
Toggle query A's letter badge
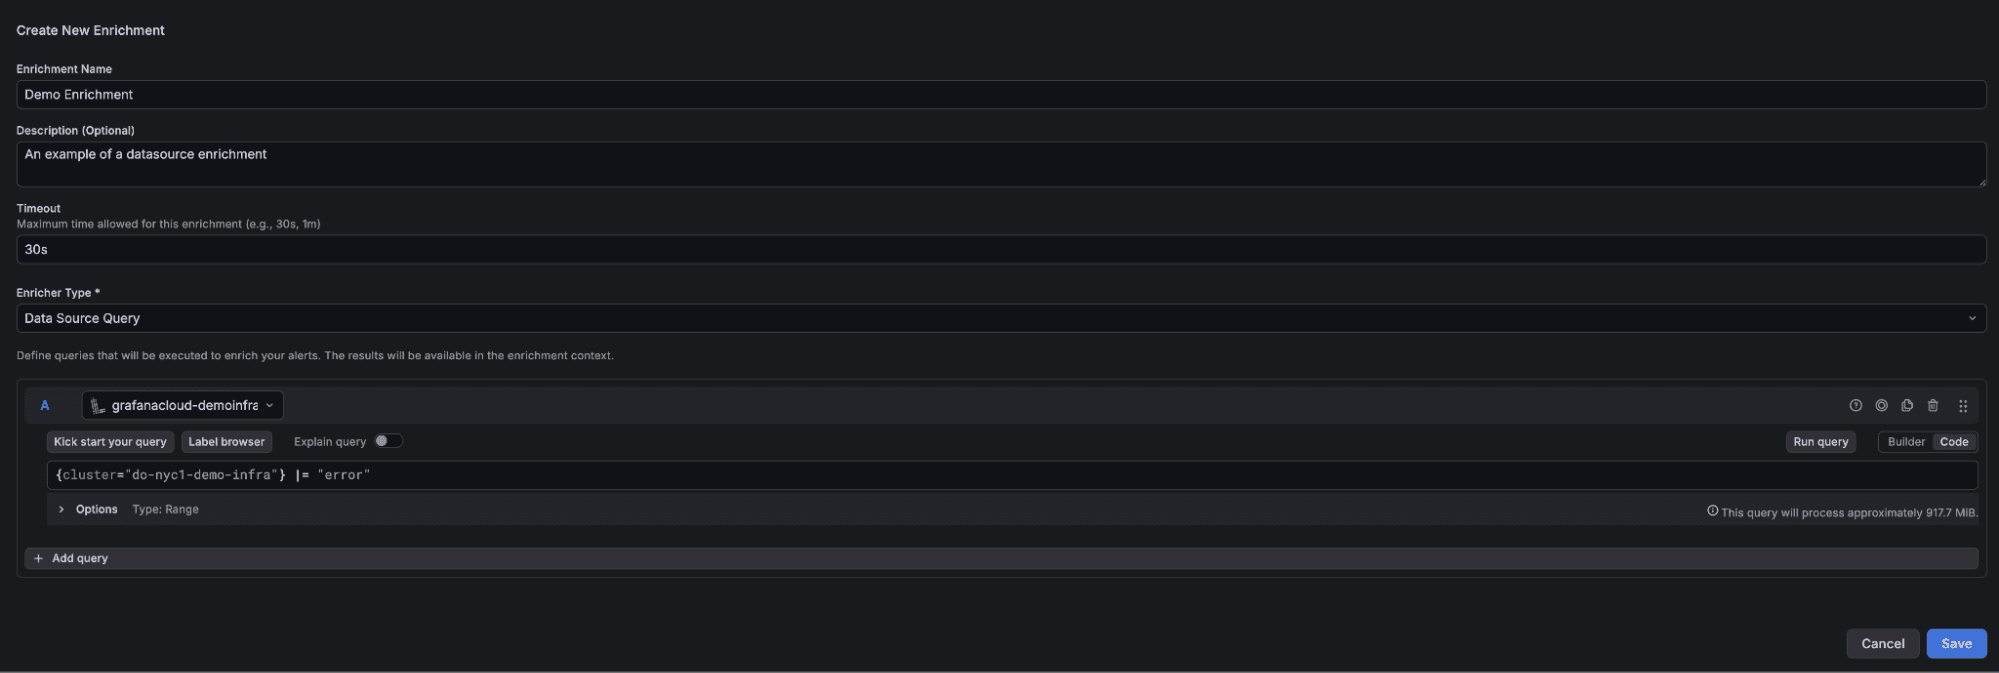click(44, 405)
